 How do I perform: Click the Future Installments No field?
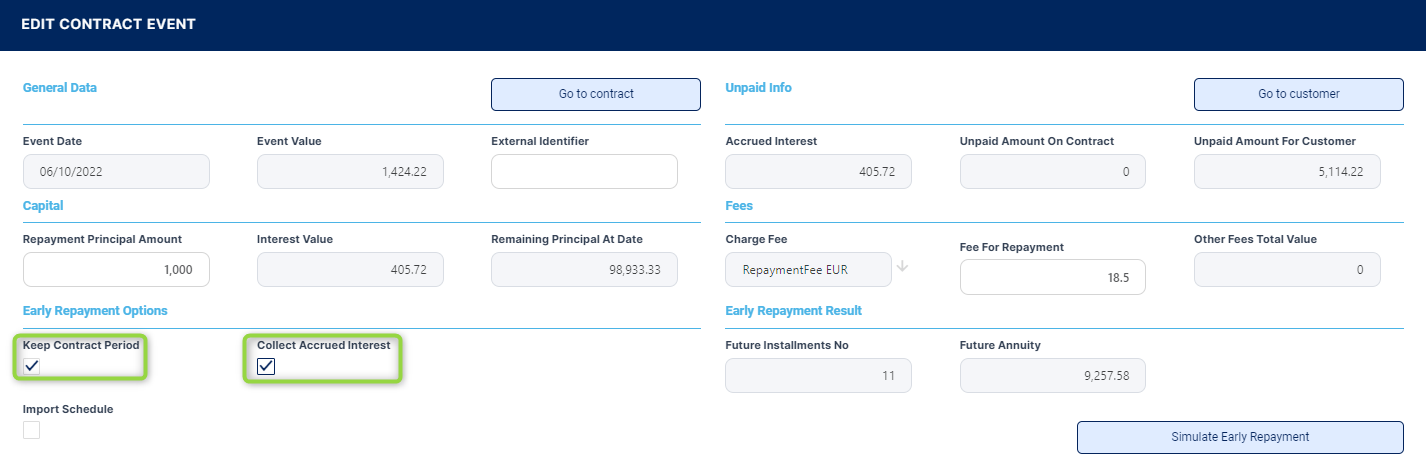(x=818, y=376)
